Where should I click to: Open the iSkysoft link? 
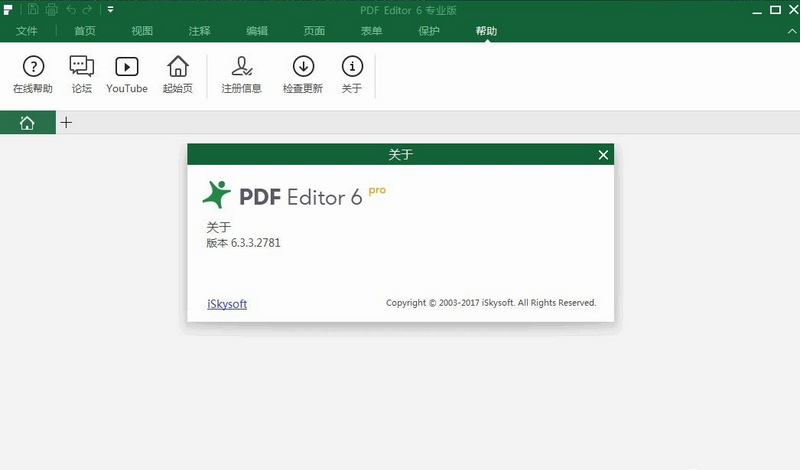[227, 304]
